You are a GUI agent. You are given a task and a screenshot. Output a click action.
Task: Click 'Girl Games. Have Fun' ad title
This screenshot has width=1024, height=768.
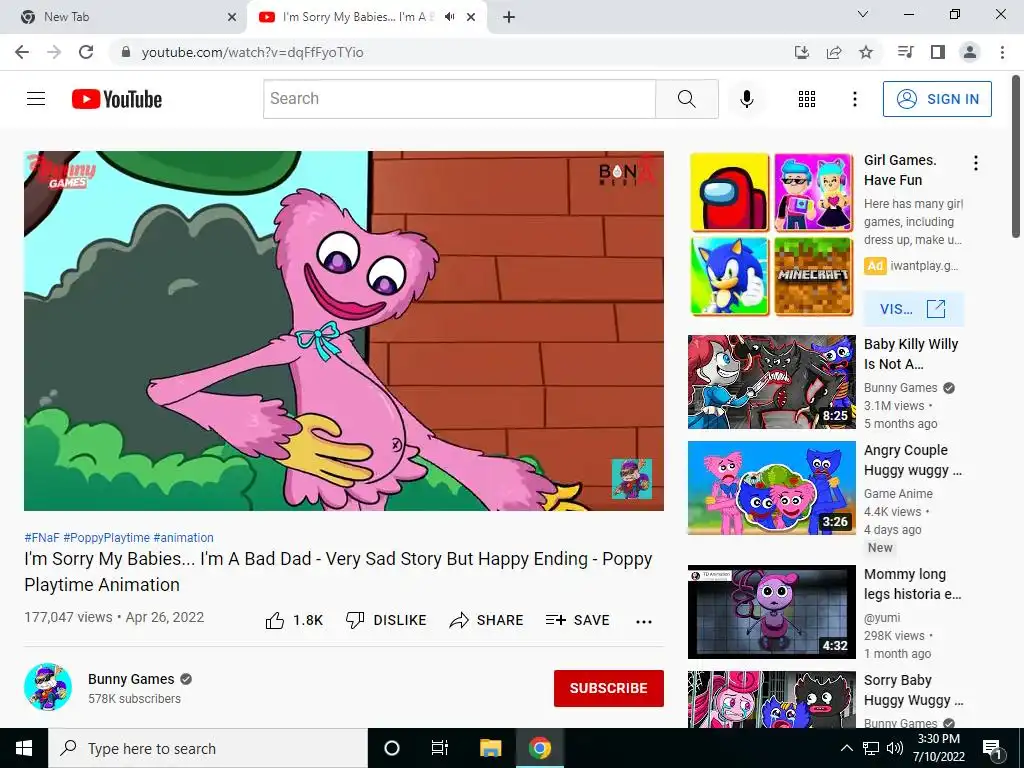tap(900, 170)
